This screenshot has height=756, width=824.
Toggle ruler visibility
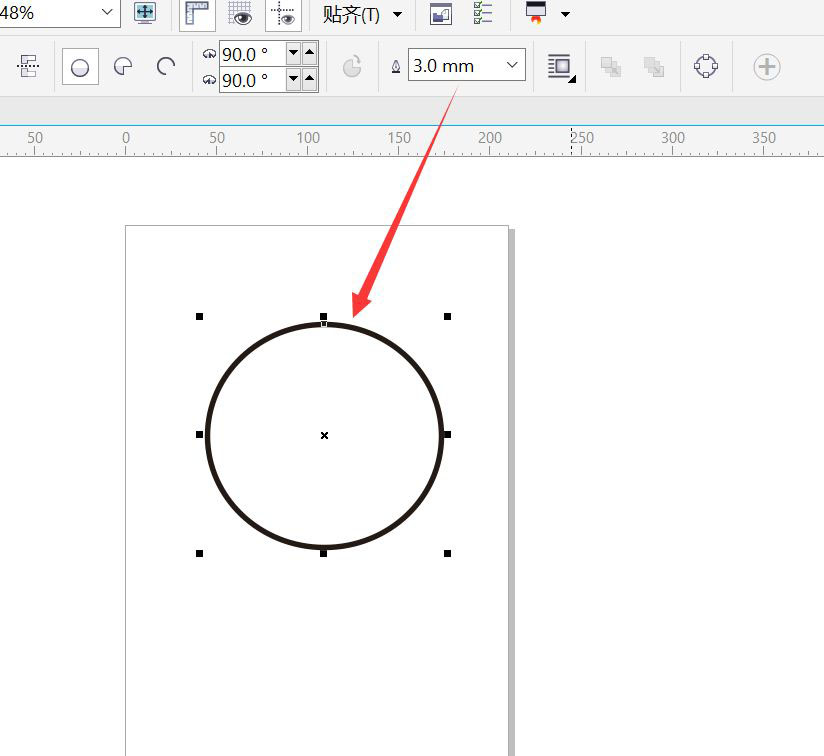pos(201,14)
